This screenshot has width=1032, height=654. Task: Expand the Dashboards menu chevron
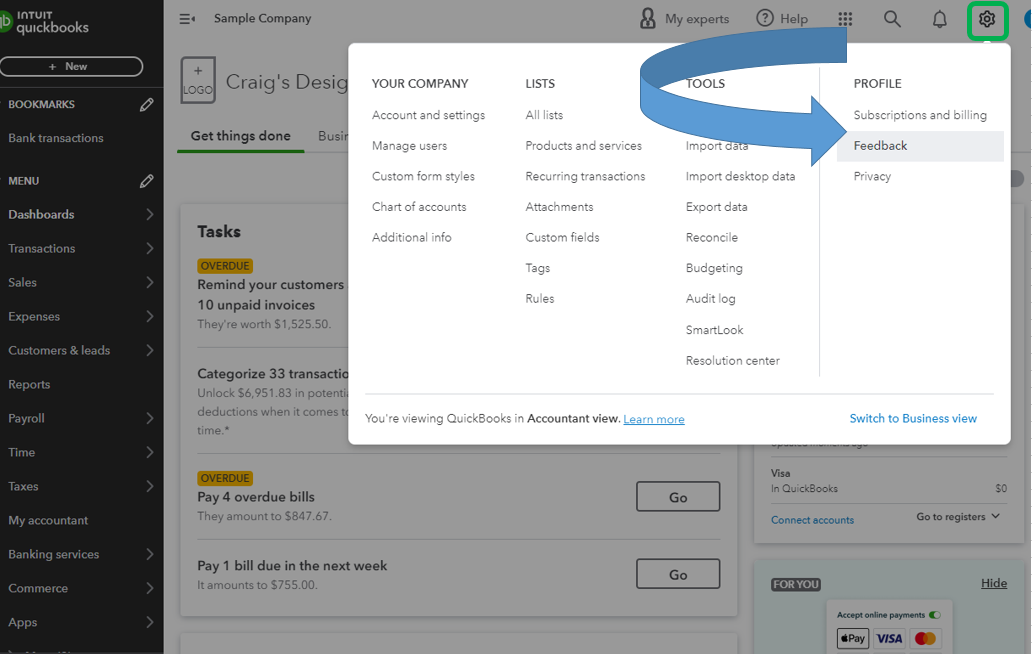click(150, 214)
